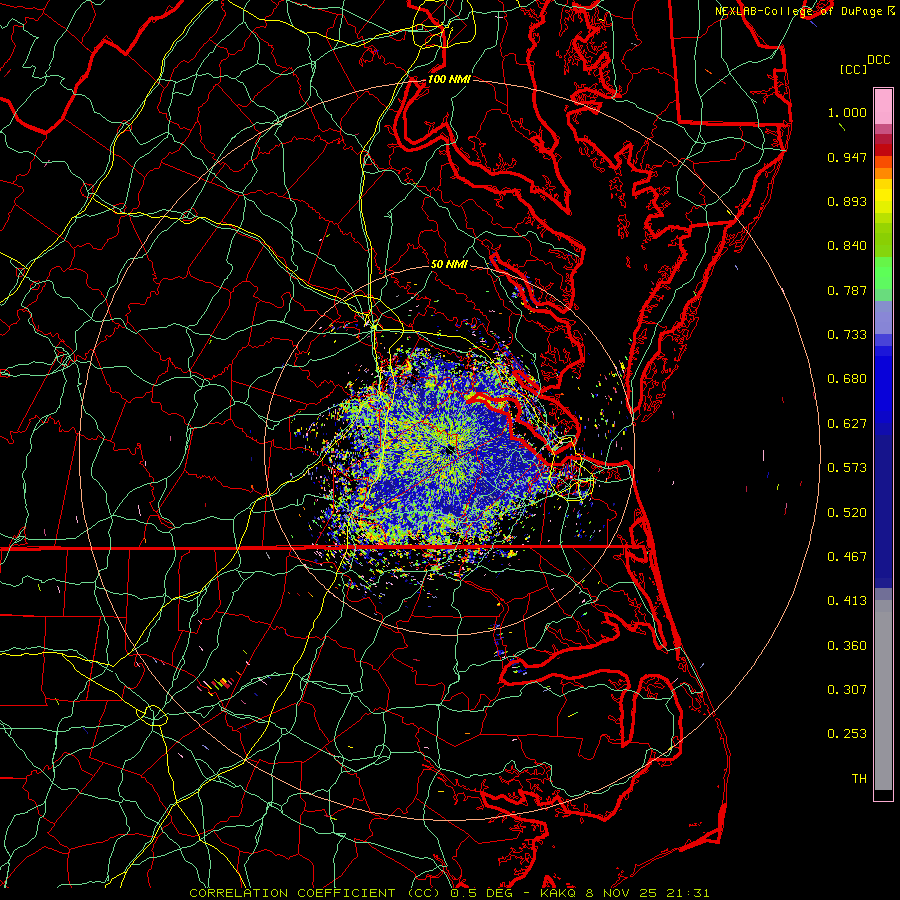Click the 0.573 scale value

(847, 468)
